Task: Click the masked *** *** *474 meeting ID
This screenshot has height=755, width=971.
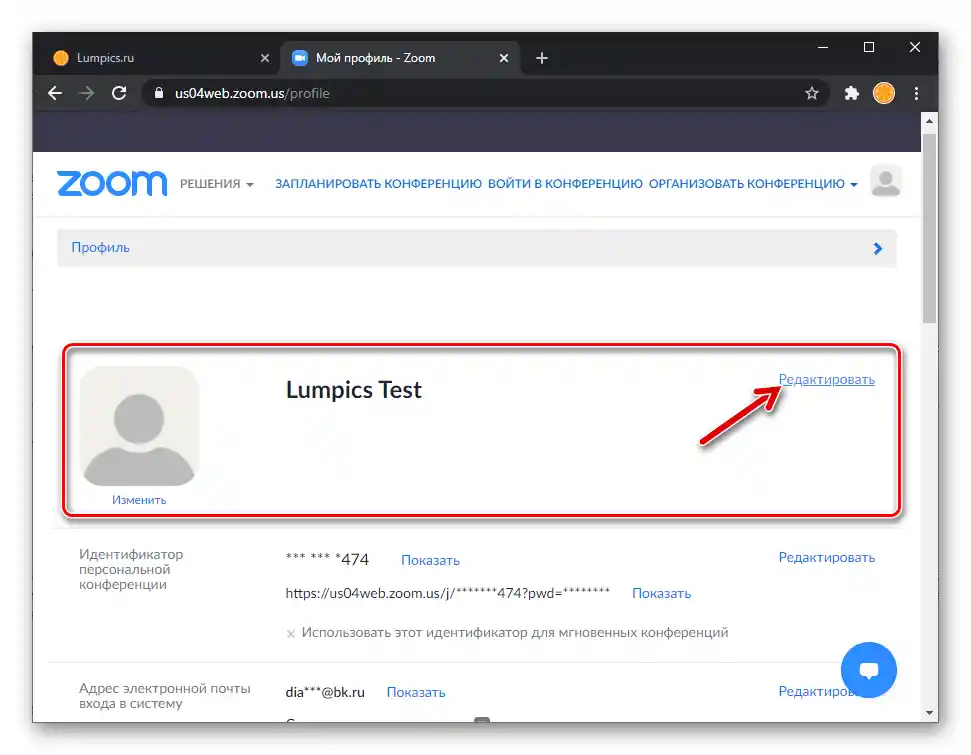Action: (x=327, y=559)
